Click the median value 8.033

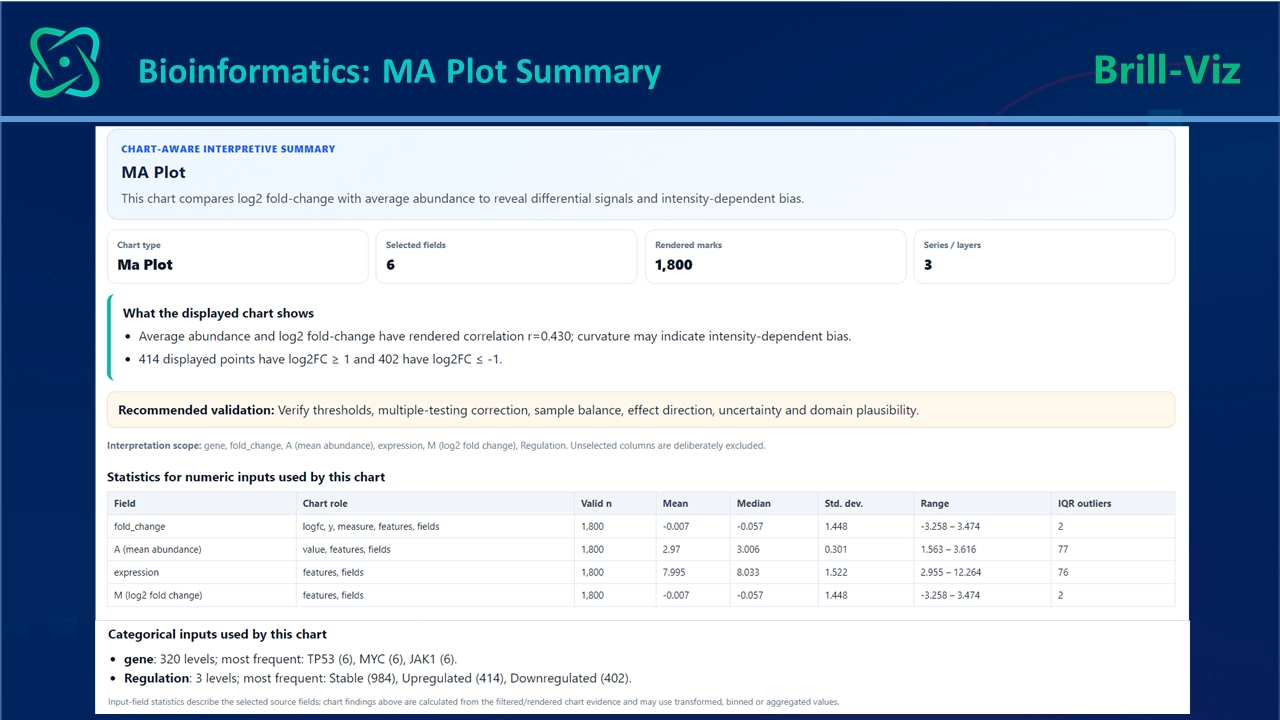coord(750,572)
